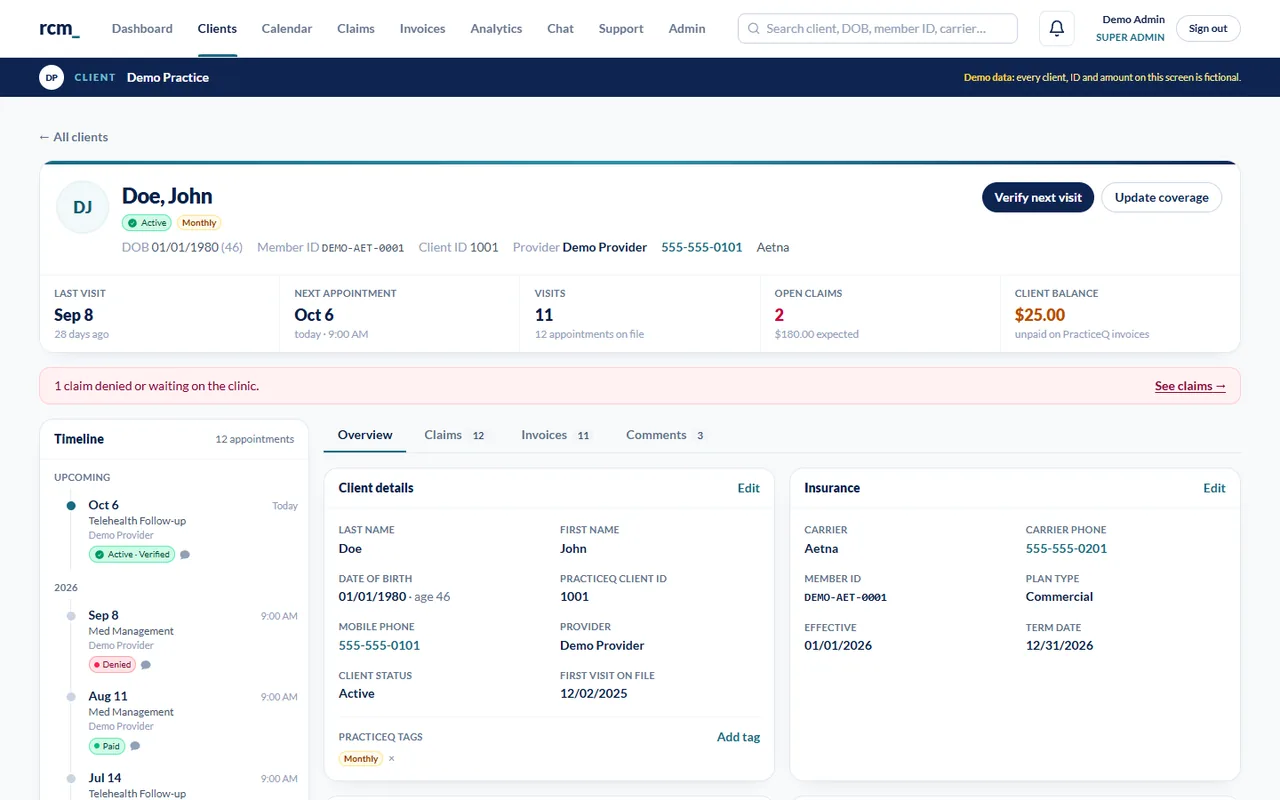Click the Member ID DEMO-AET-0001 in Insurance
Screen dimensions: 1280x800
(845, 597)
